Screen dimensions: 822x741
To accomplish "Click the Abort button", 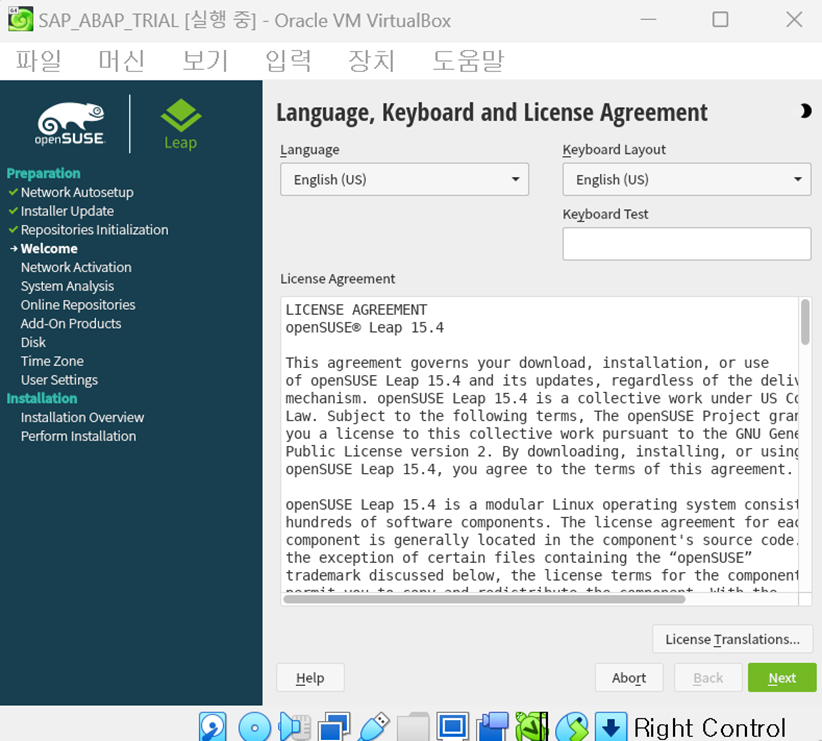I will 629,678.
